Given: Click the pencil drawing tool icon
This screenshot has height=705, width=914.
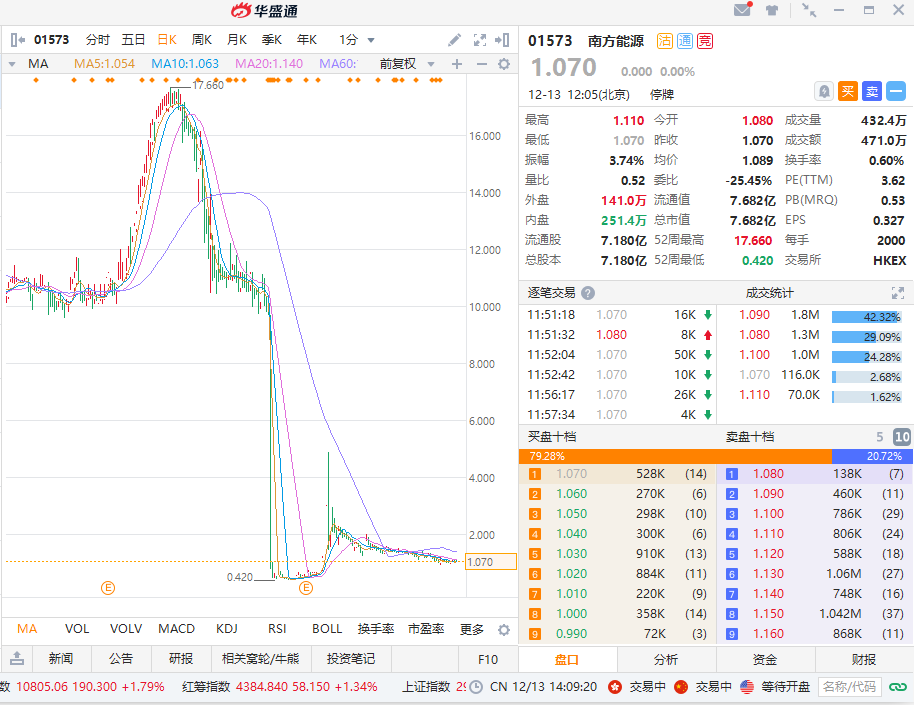Looking at the screenshot, I should pos(454,40).
